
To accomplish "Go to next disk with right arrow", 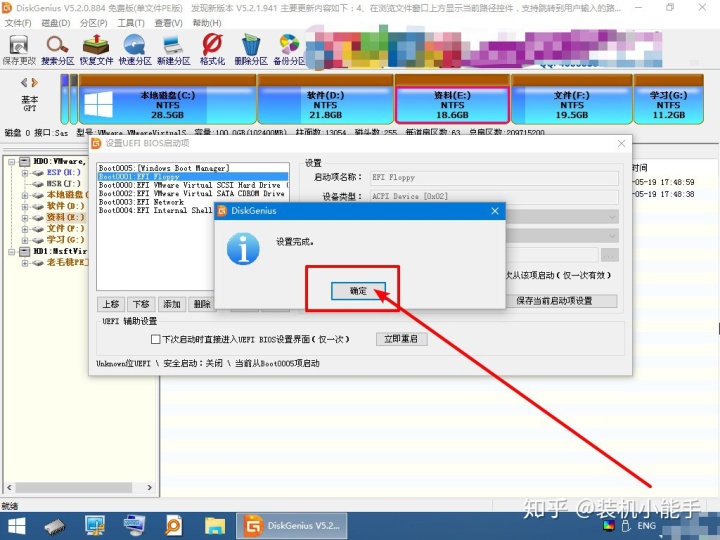I will [x=34, y=83].
